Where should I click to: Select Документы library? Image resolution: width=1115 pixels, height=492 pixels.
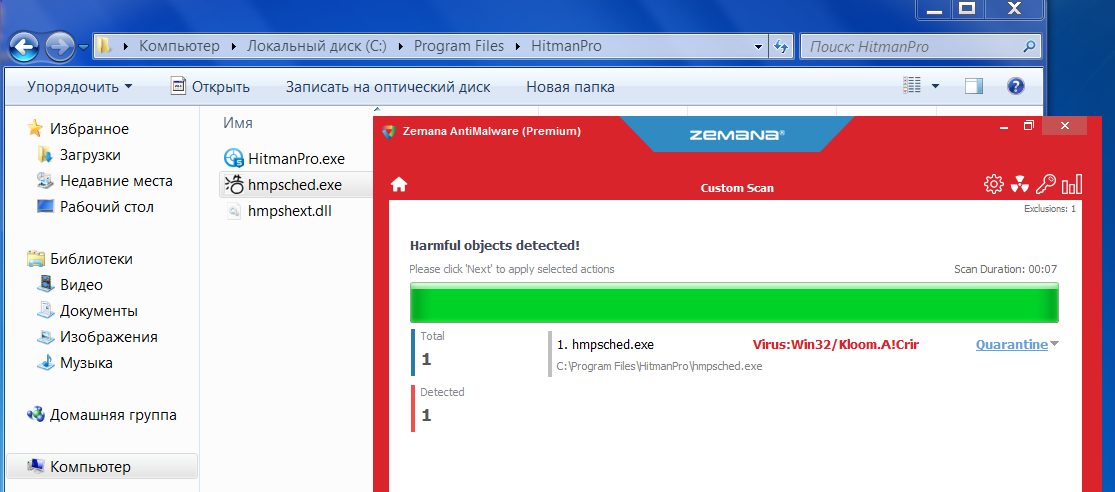point(99,311)
